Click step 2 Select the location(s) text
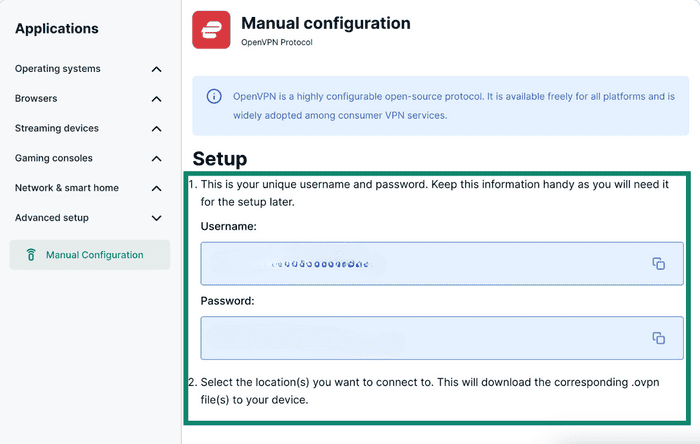 429,391
